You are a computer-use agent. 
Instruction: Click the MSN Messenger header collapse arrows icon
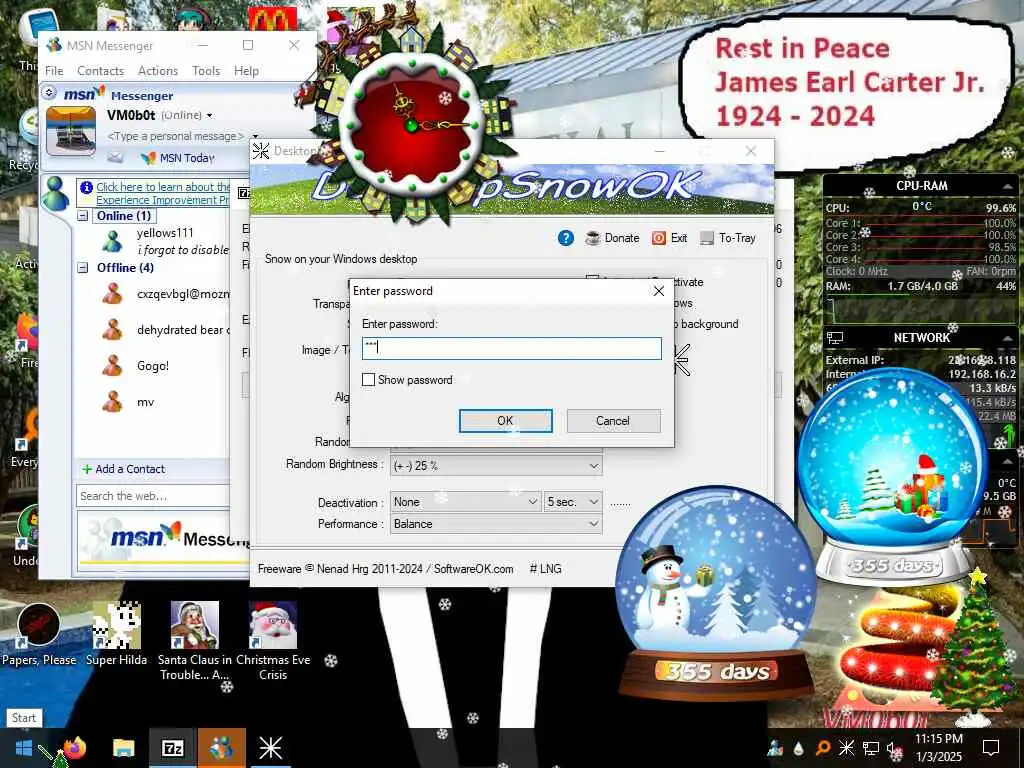[x=49, y=93]
